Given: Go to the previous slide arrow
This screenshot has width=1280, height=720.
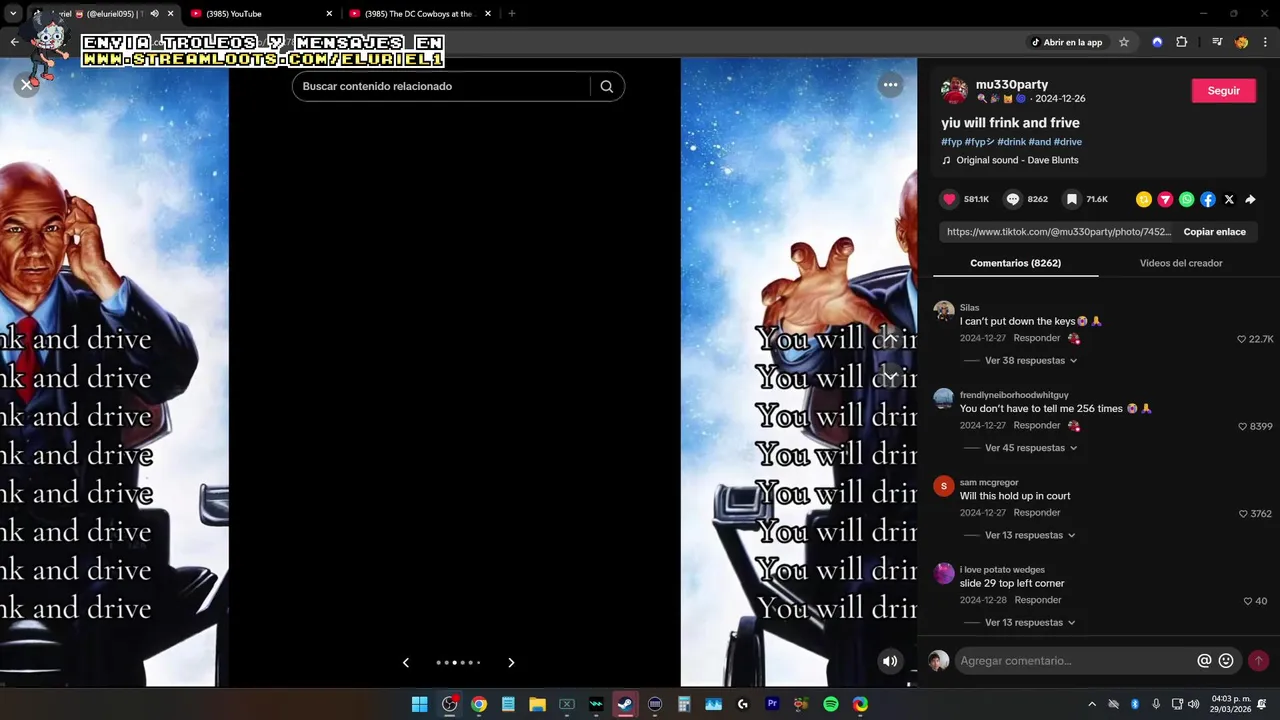Looking at the screenshot, I should pos(405,662).
